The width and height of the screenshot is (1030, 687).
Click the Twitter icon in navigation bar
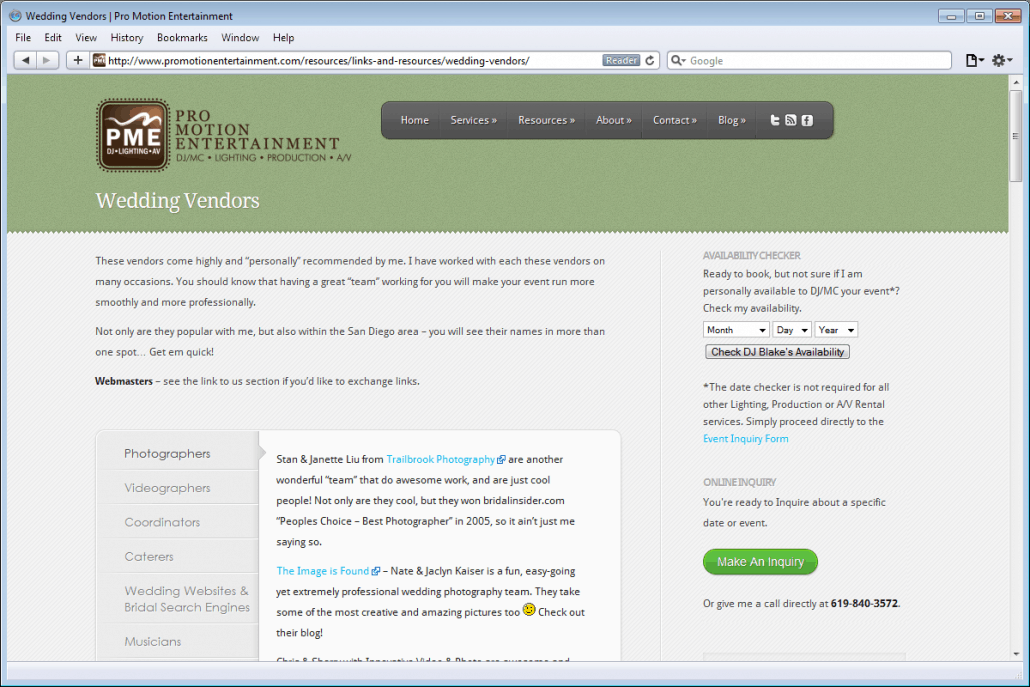(x=774, y=120)
